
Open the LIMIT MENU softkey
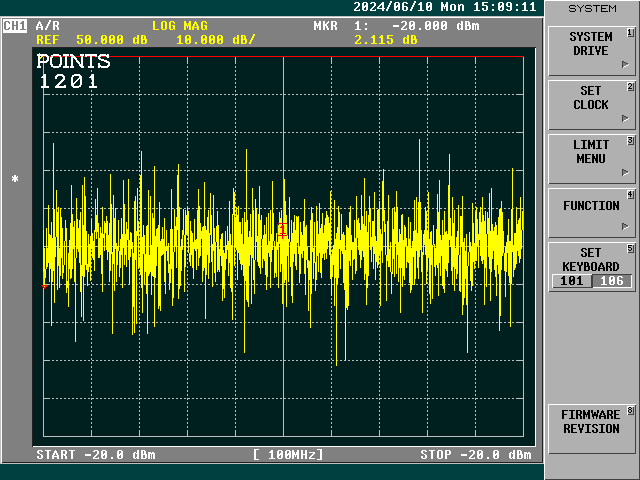coord(590,152)
